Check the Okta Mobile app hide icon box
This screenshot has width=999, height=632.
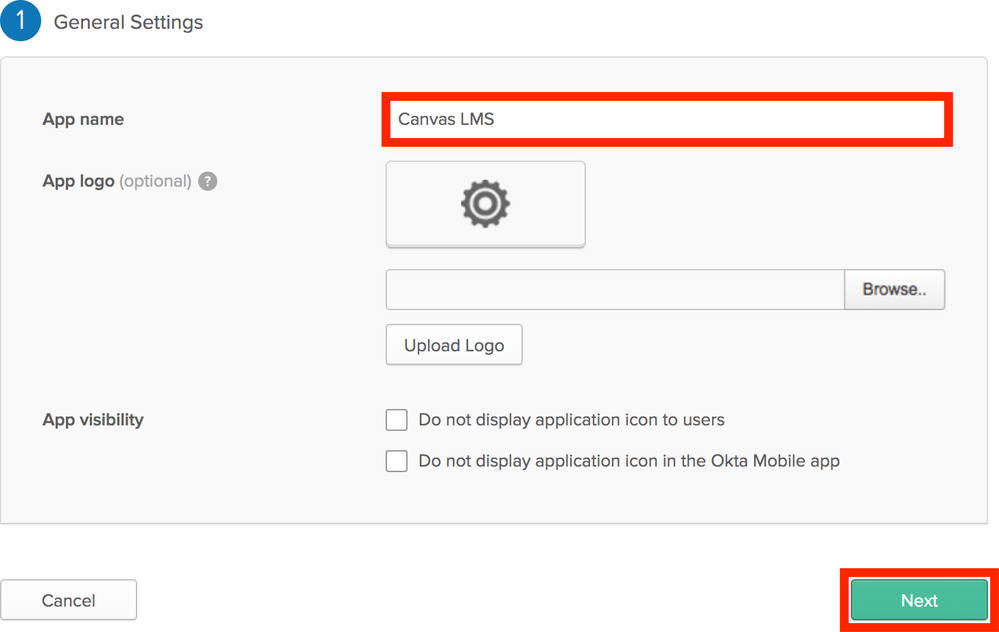point(397,461)
